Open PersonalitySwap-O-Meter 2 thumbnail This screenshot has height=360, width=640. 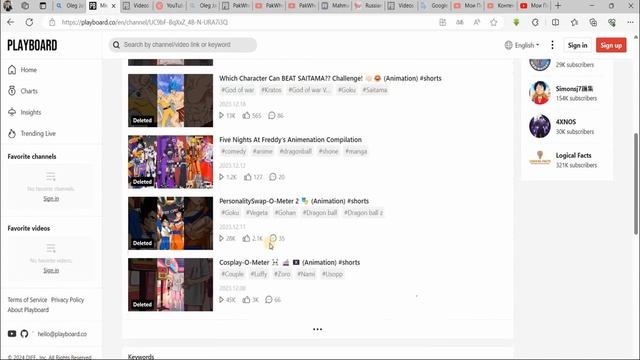[x=171, y=223]
